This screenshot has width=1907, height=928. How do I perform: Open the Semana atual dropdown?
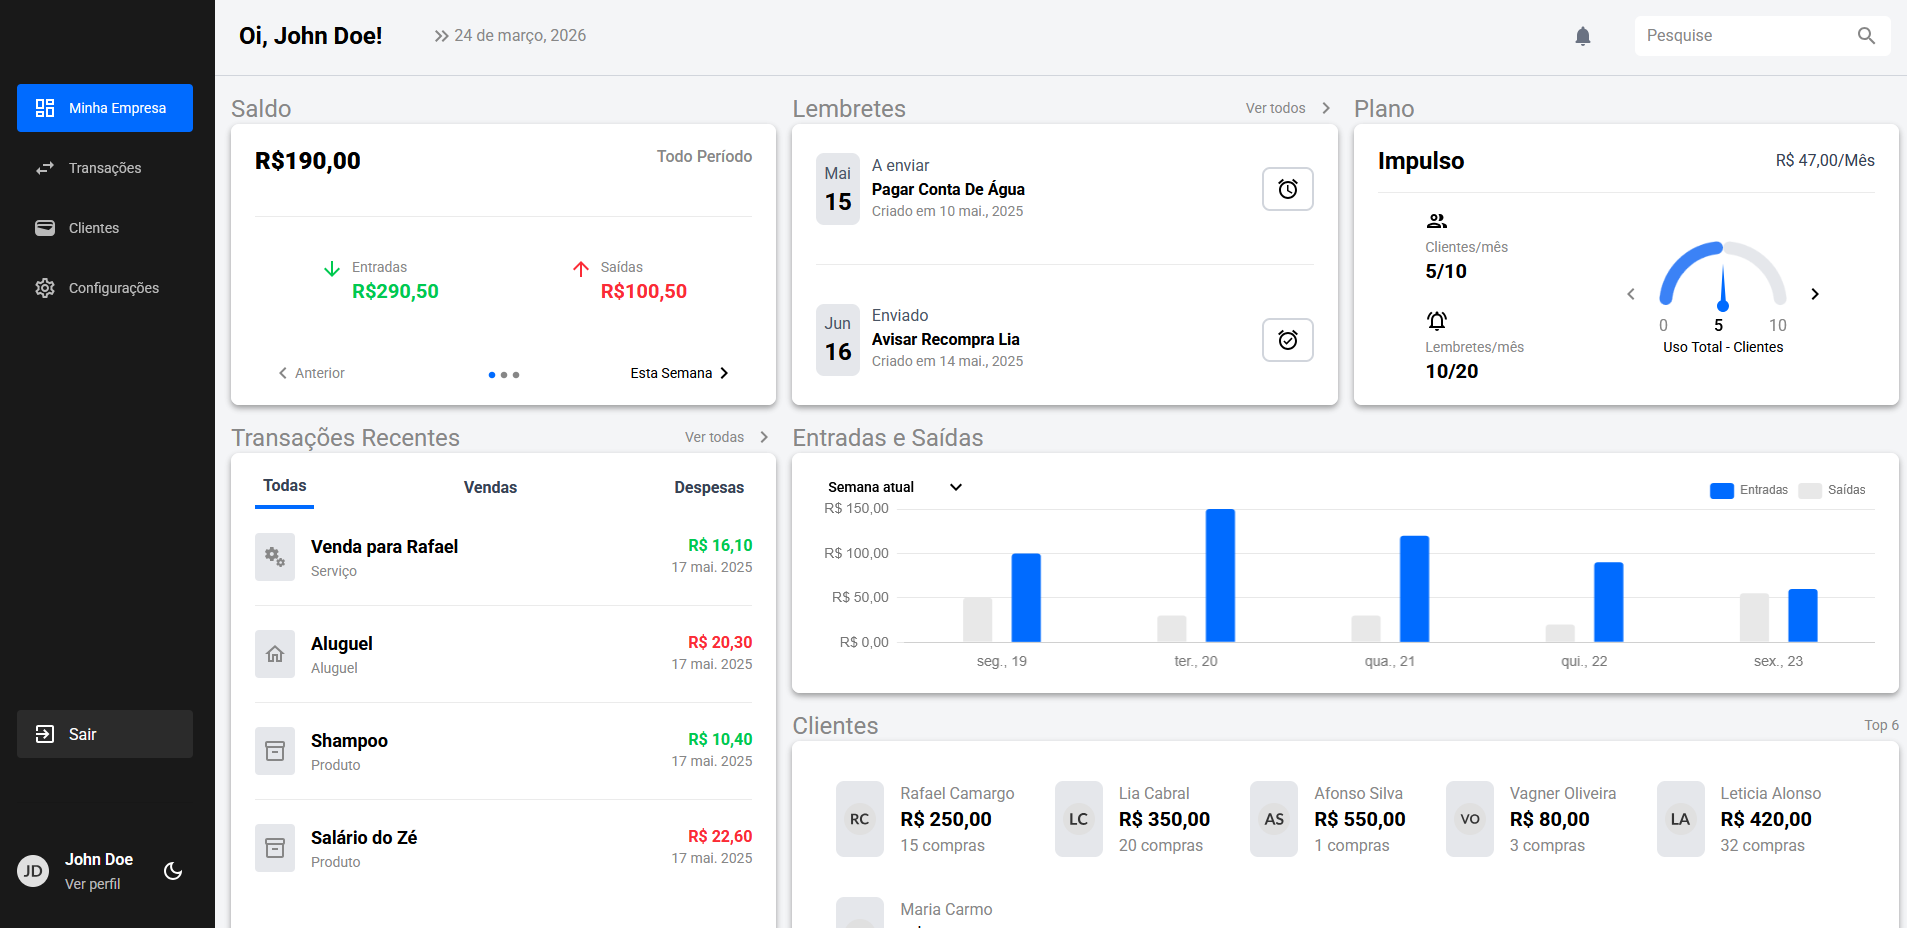(893, 487)
